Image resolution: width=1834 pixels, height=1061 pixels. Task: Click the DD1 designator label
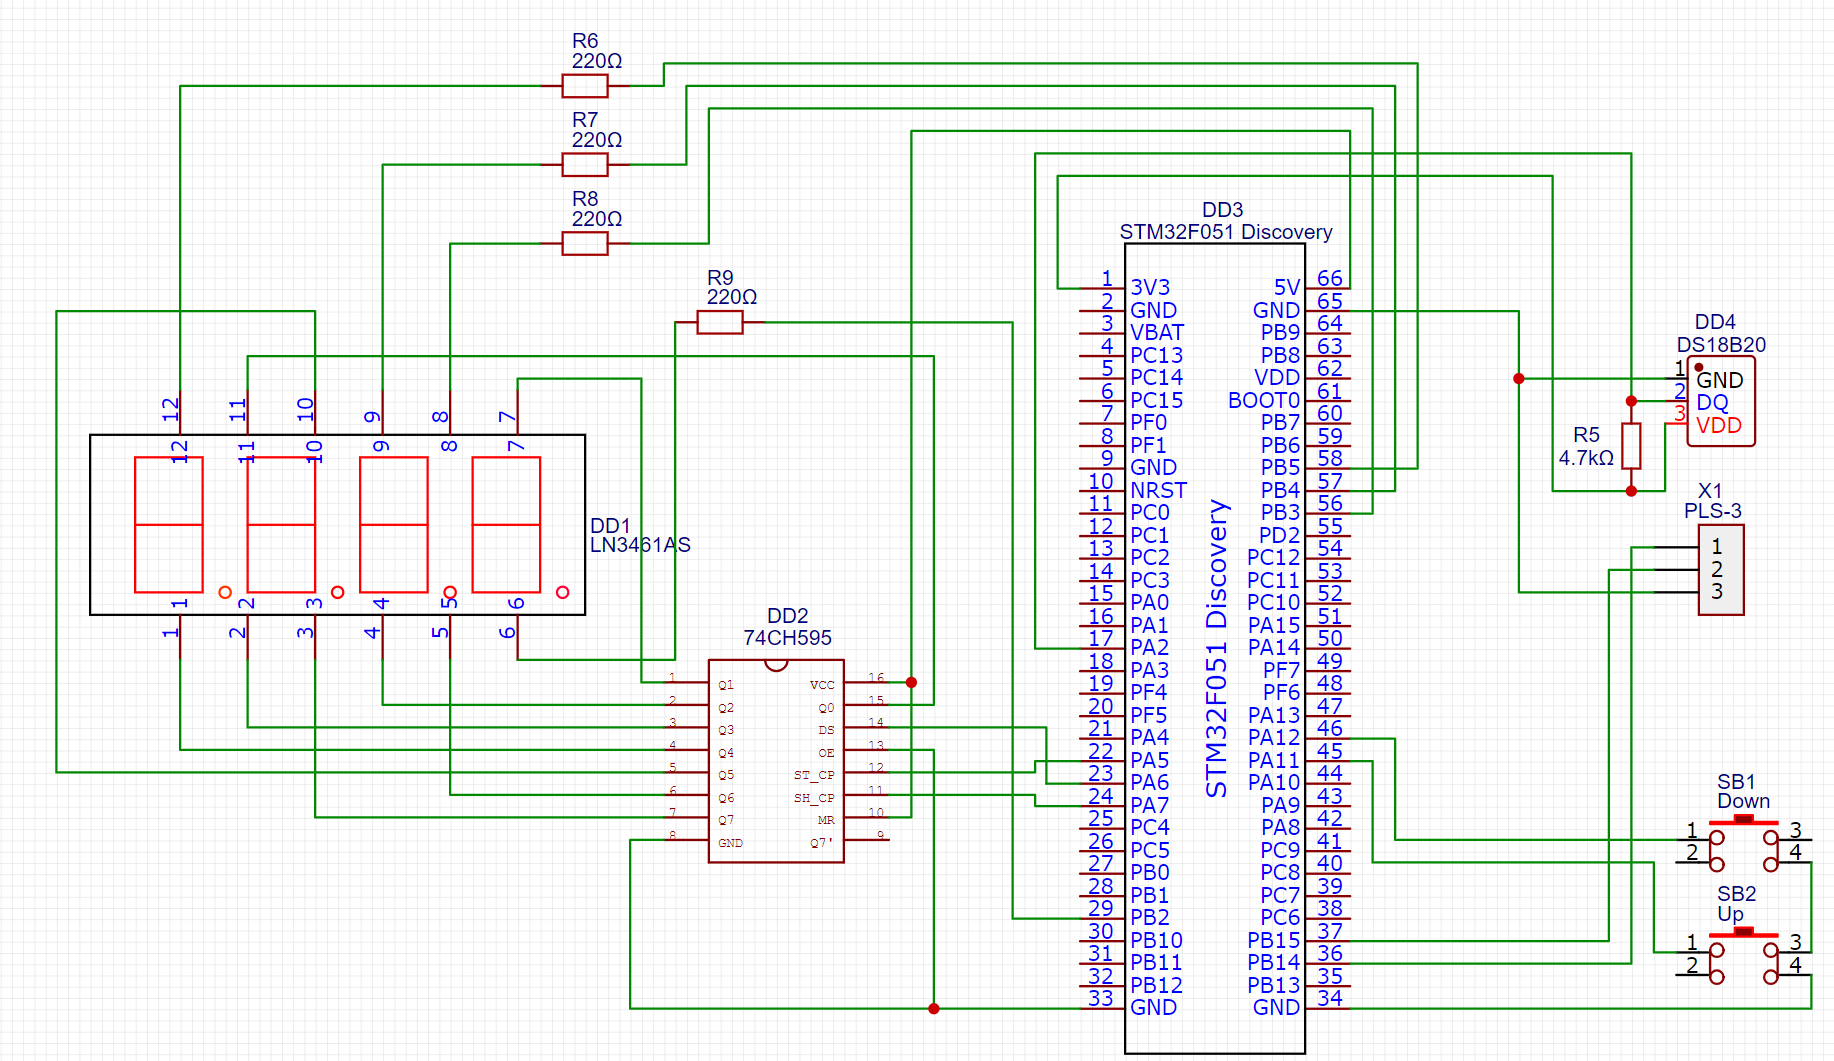[610, 525]
